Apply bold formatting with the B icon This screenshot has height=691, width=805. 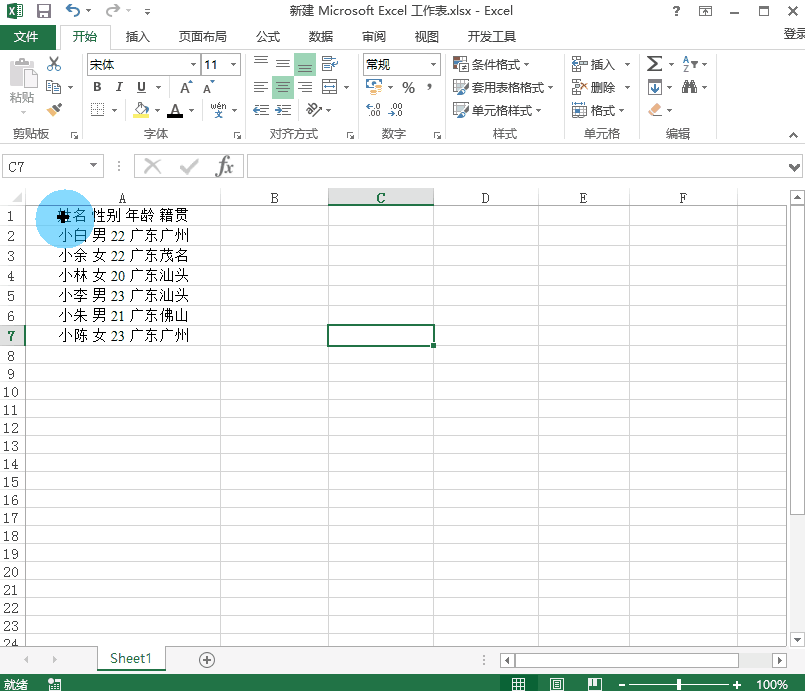pos(97,87)
